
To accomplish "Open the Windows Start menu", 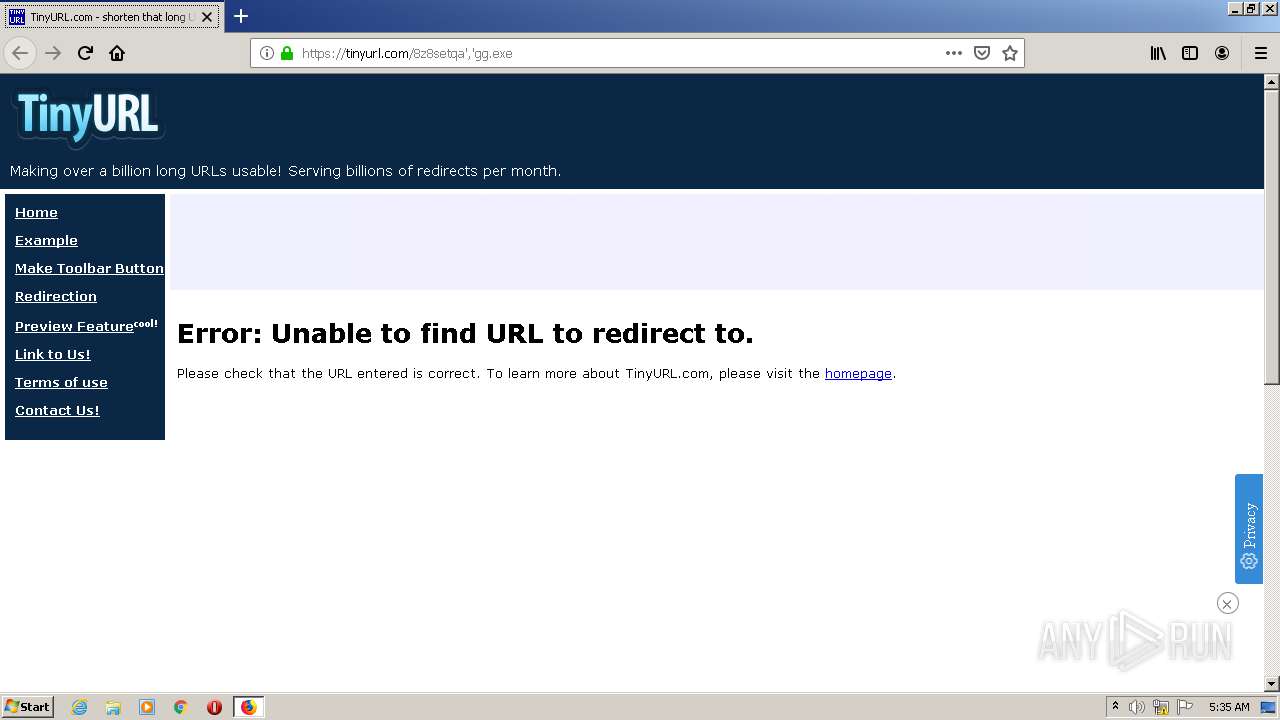I will pyautogui.click(x=28, y=707).
